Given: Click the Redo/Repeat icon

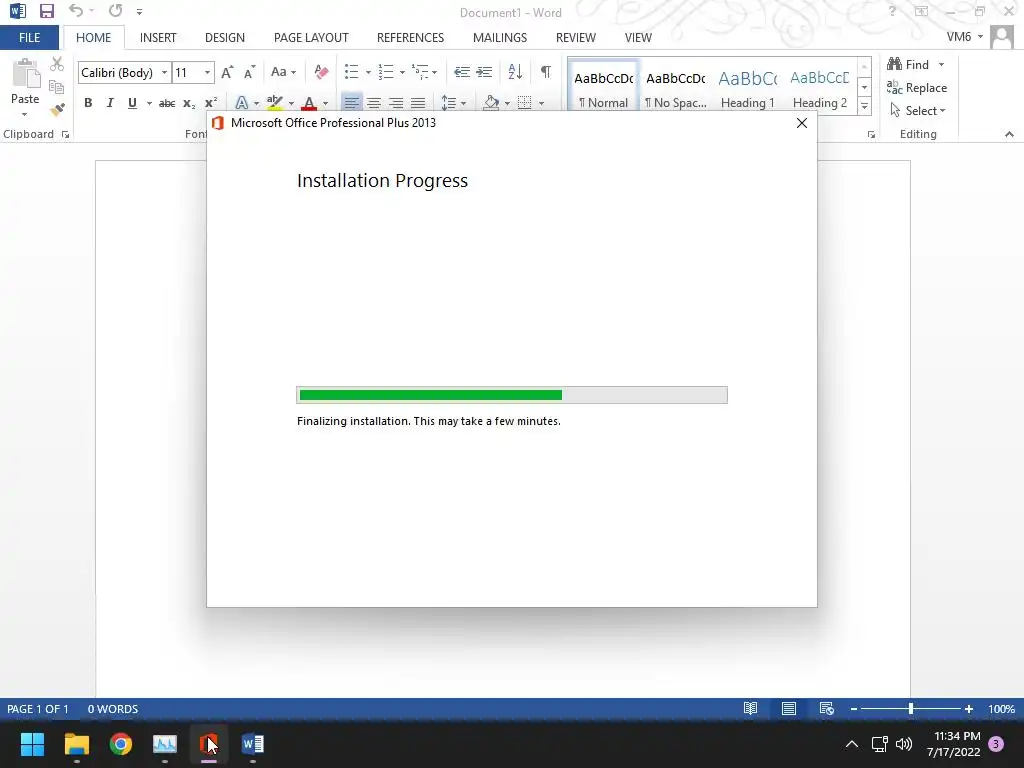Looking at the screenshot, I should click(x=116, y=10).
